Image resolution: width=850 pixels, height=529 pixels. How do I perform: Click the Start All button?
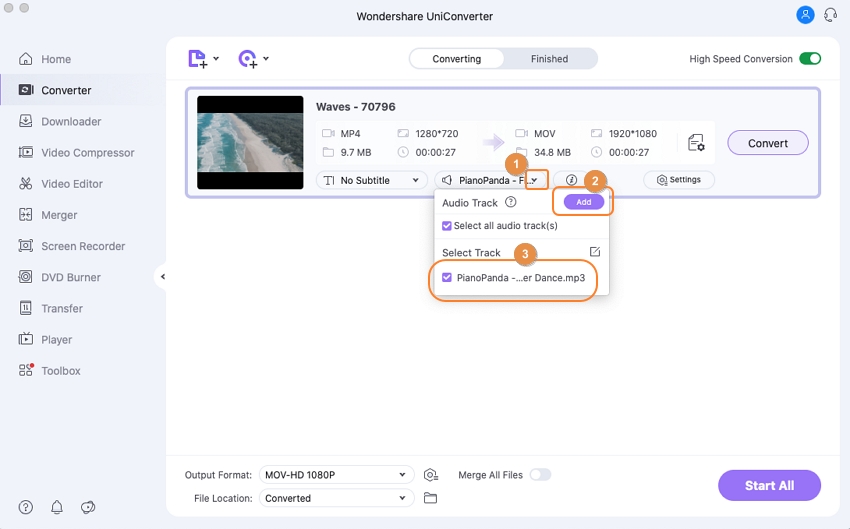coord(769,486)
